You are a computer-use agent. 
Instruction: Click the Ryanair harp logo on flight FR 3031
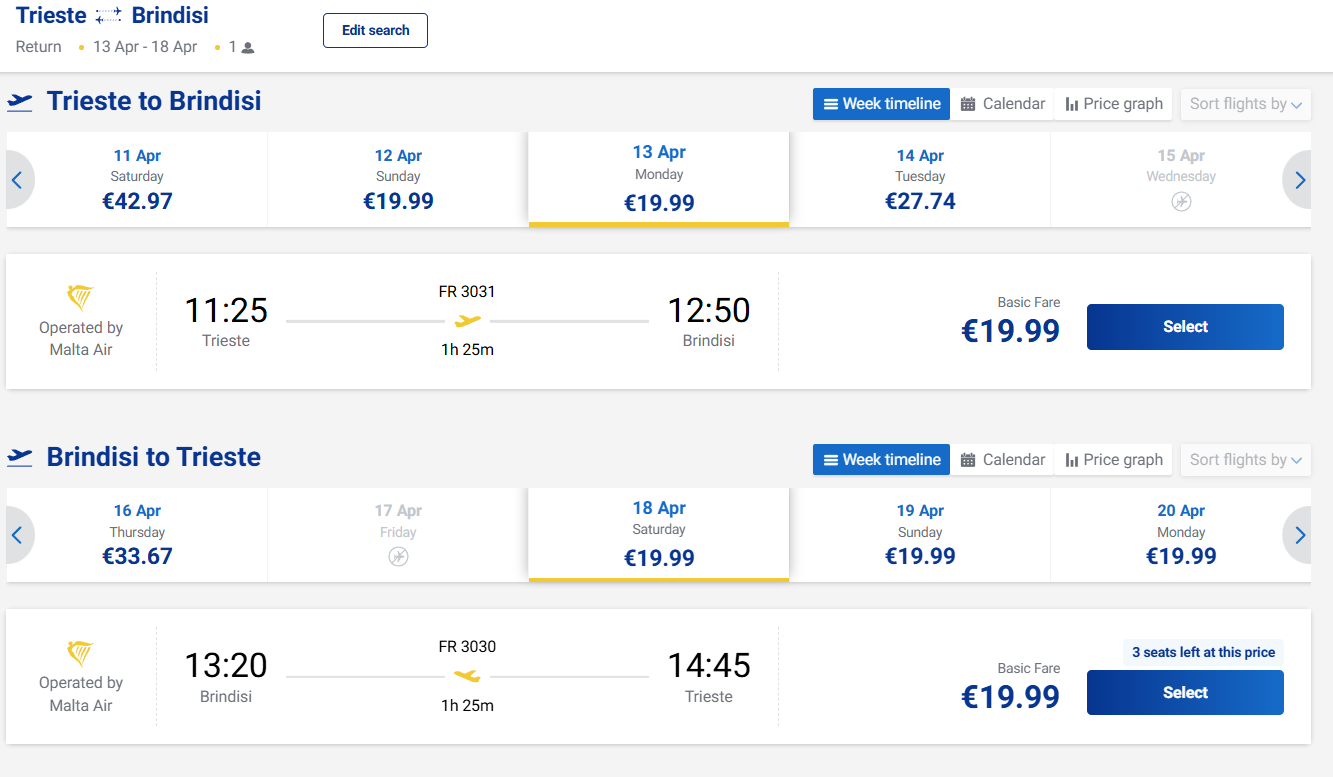(80, 298)
